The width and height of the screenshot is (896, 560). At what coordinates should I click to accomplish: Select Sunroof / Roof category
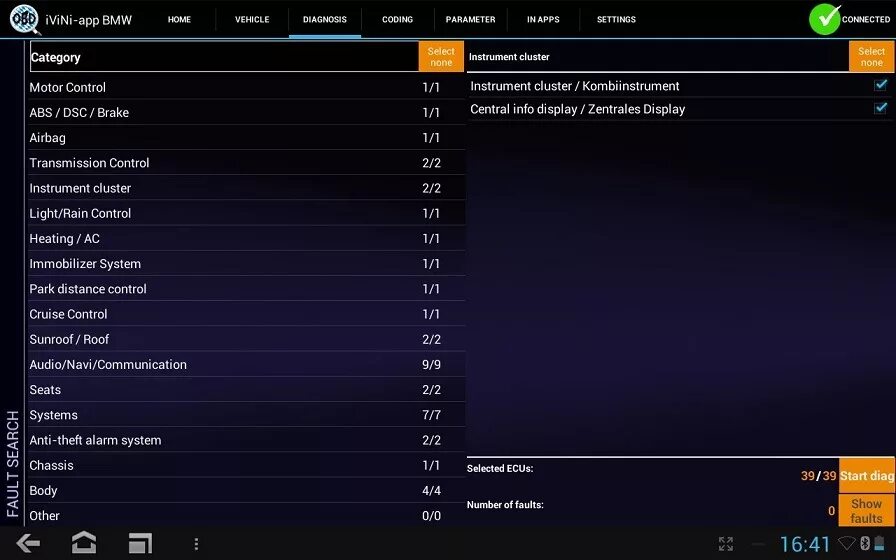(x=246, y=339)
